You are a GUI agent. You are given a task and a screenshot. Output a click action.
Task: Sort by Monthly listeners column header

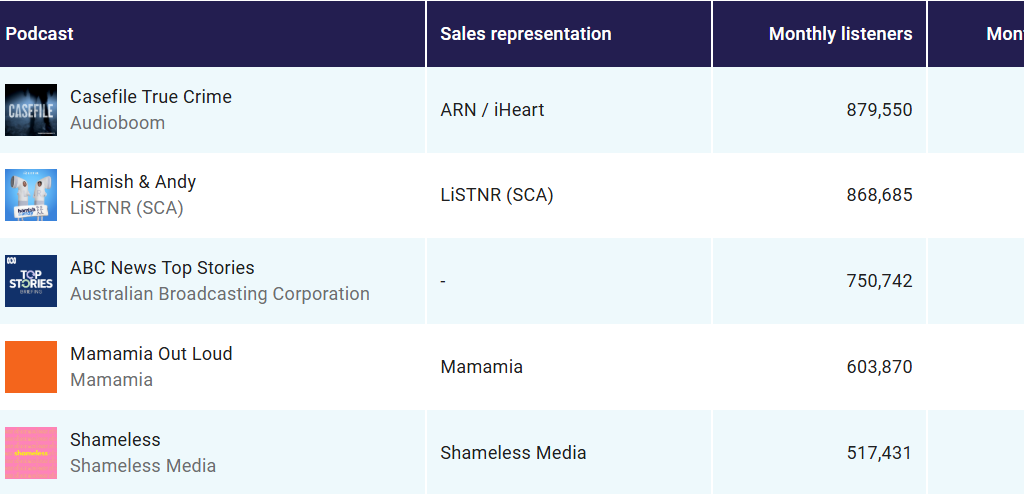(x=840, y=34)
